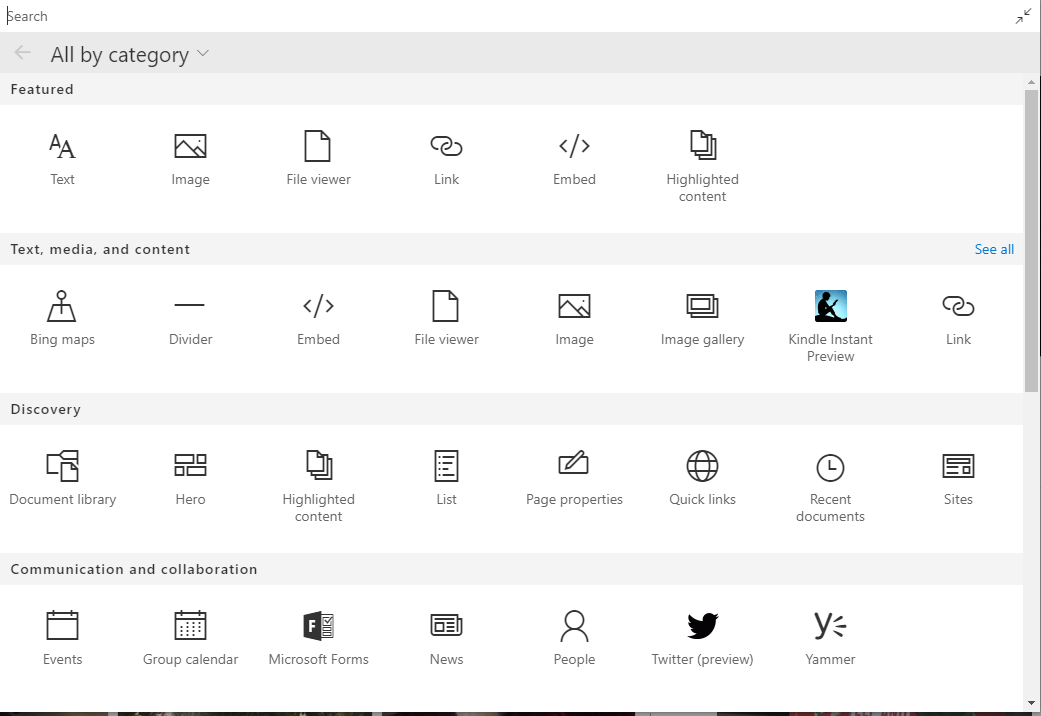
Task: Choose the Group calendar web part
Action: tap(190, 638)
